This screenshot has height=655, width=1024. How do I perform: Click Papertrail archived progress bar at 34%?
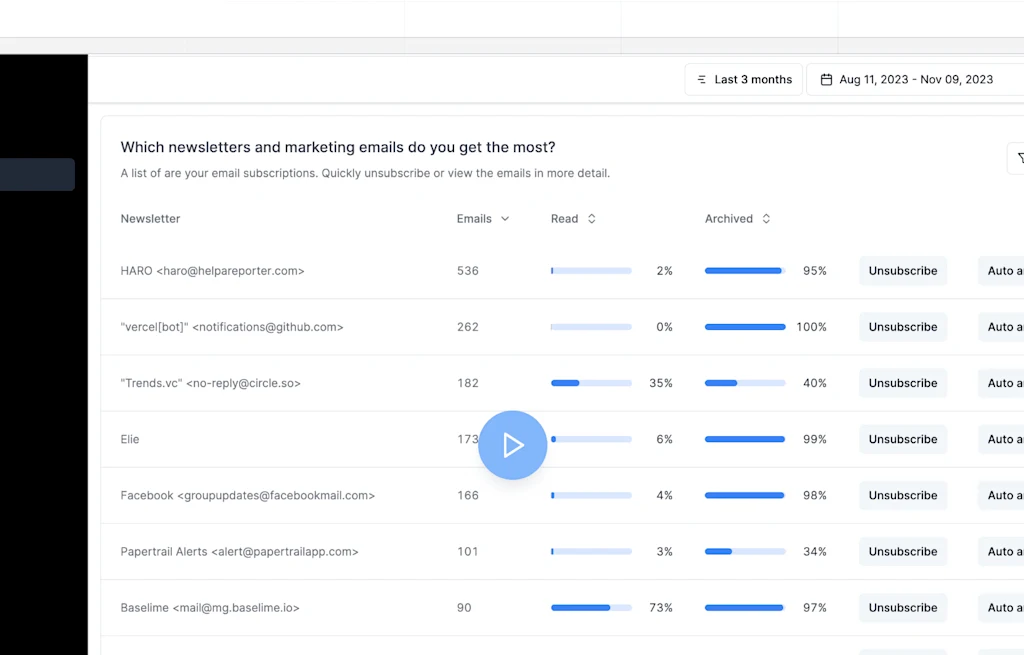745,551
